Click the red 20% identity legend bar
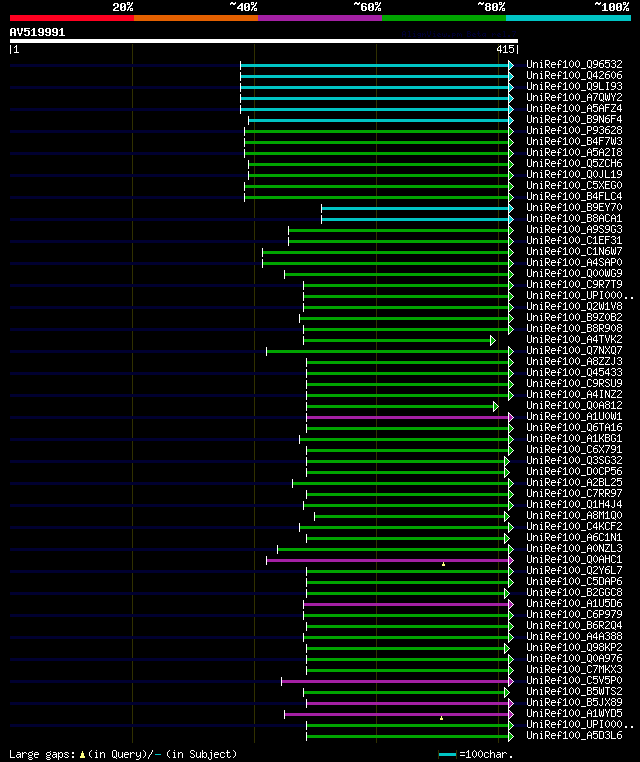 (x=72, y=18)
